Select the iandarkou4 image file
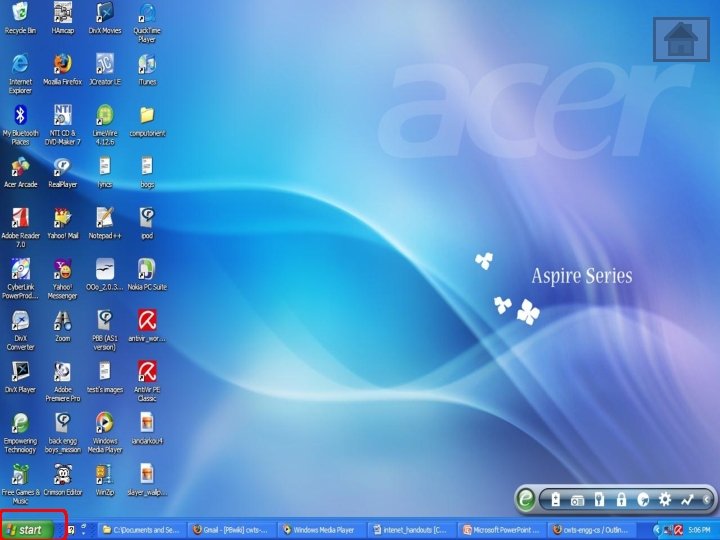 [x=147, y=423]
